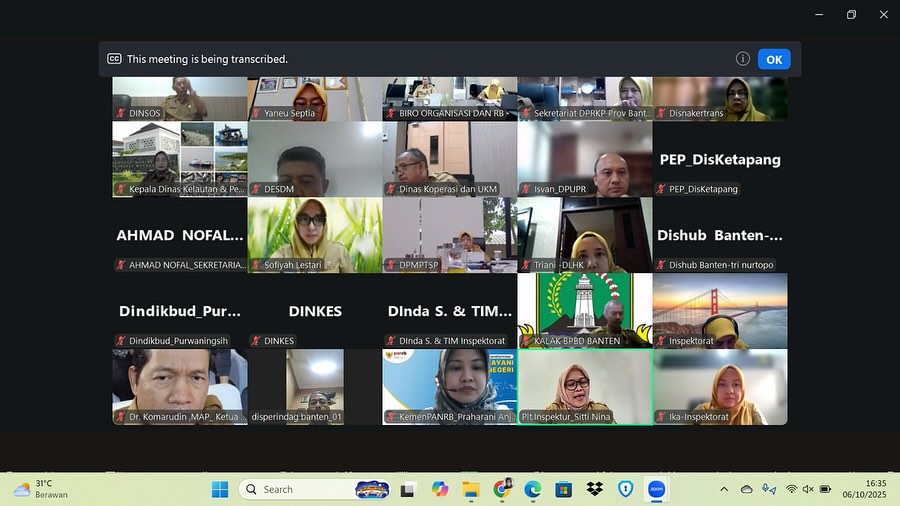Open clock and date notification panel
This screenshot has height=506, width=900.
(875, 489)
